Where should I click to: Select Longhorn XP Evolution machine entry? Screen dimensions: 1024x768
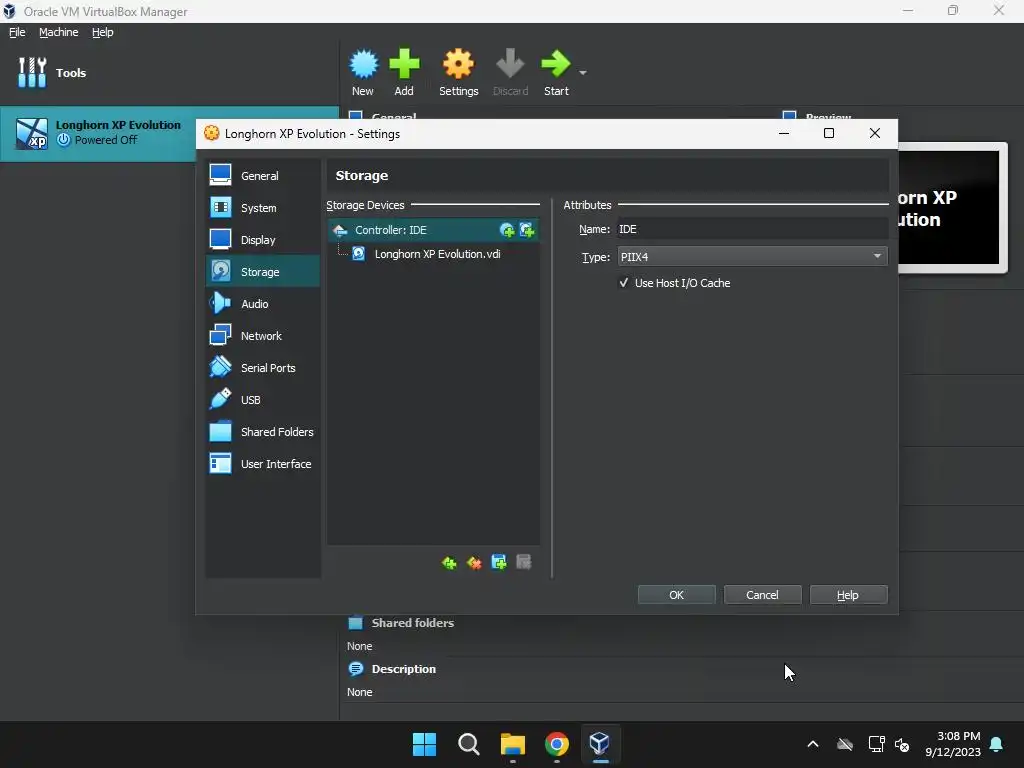click(169, 133)
